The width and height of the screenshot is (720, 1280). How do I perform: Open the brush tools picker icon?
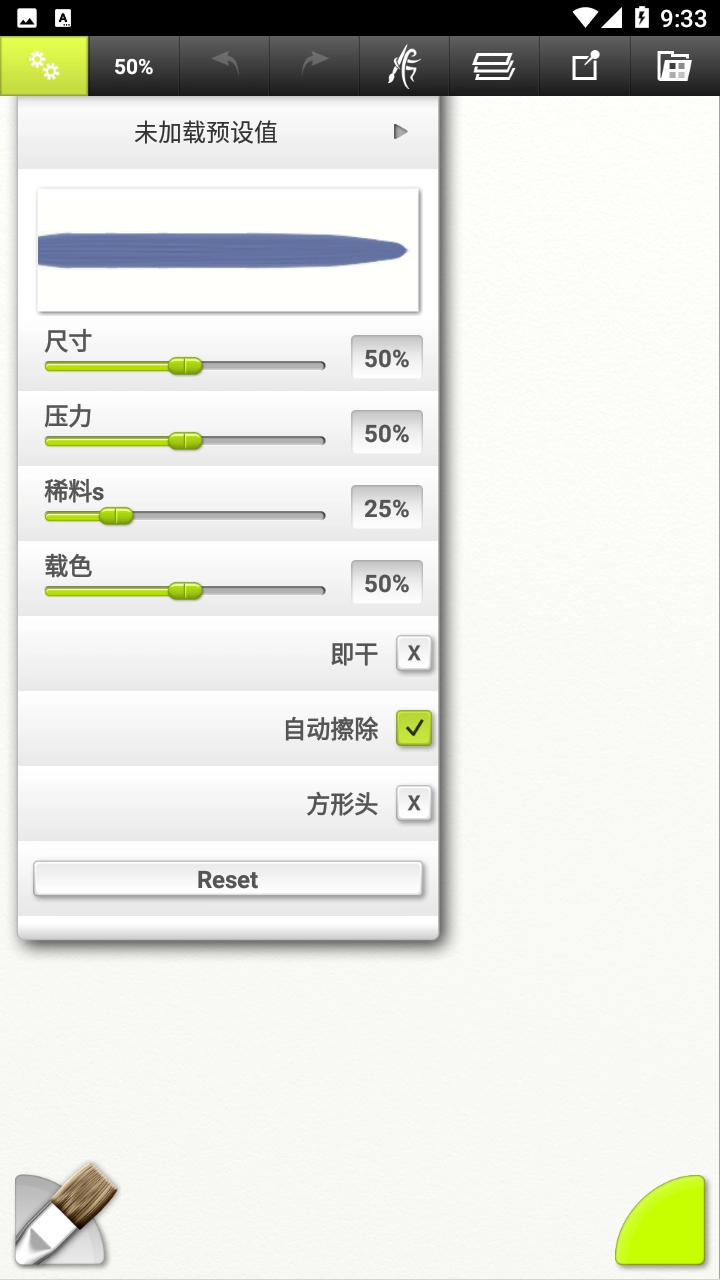(404, 65)
